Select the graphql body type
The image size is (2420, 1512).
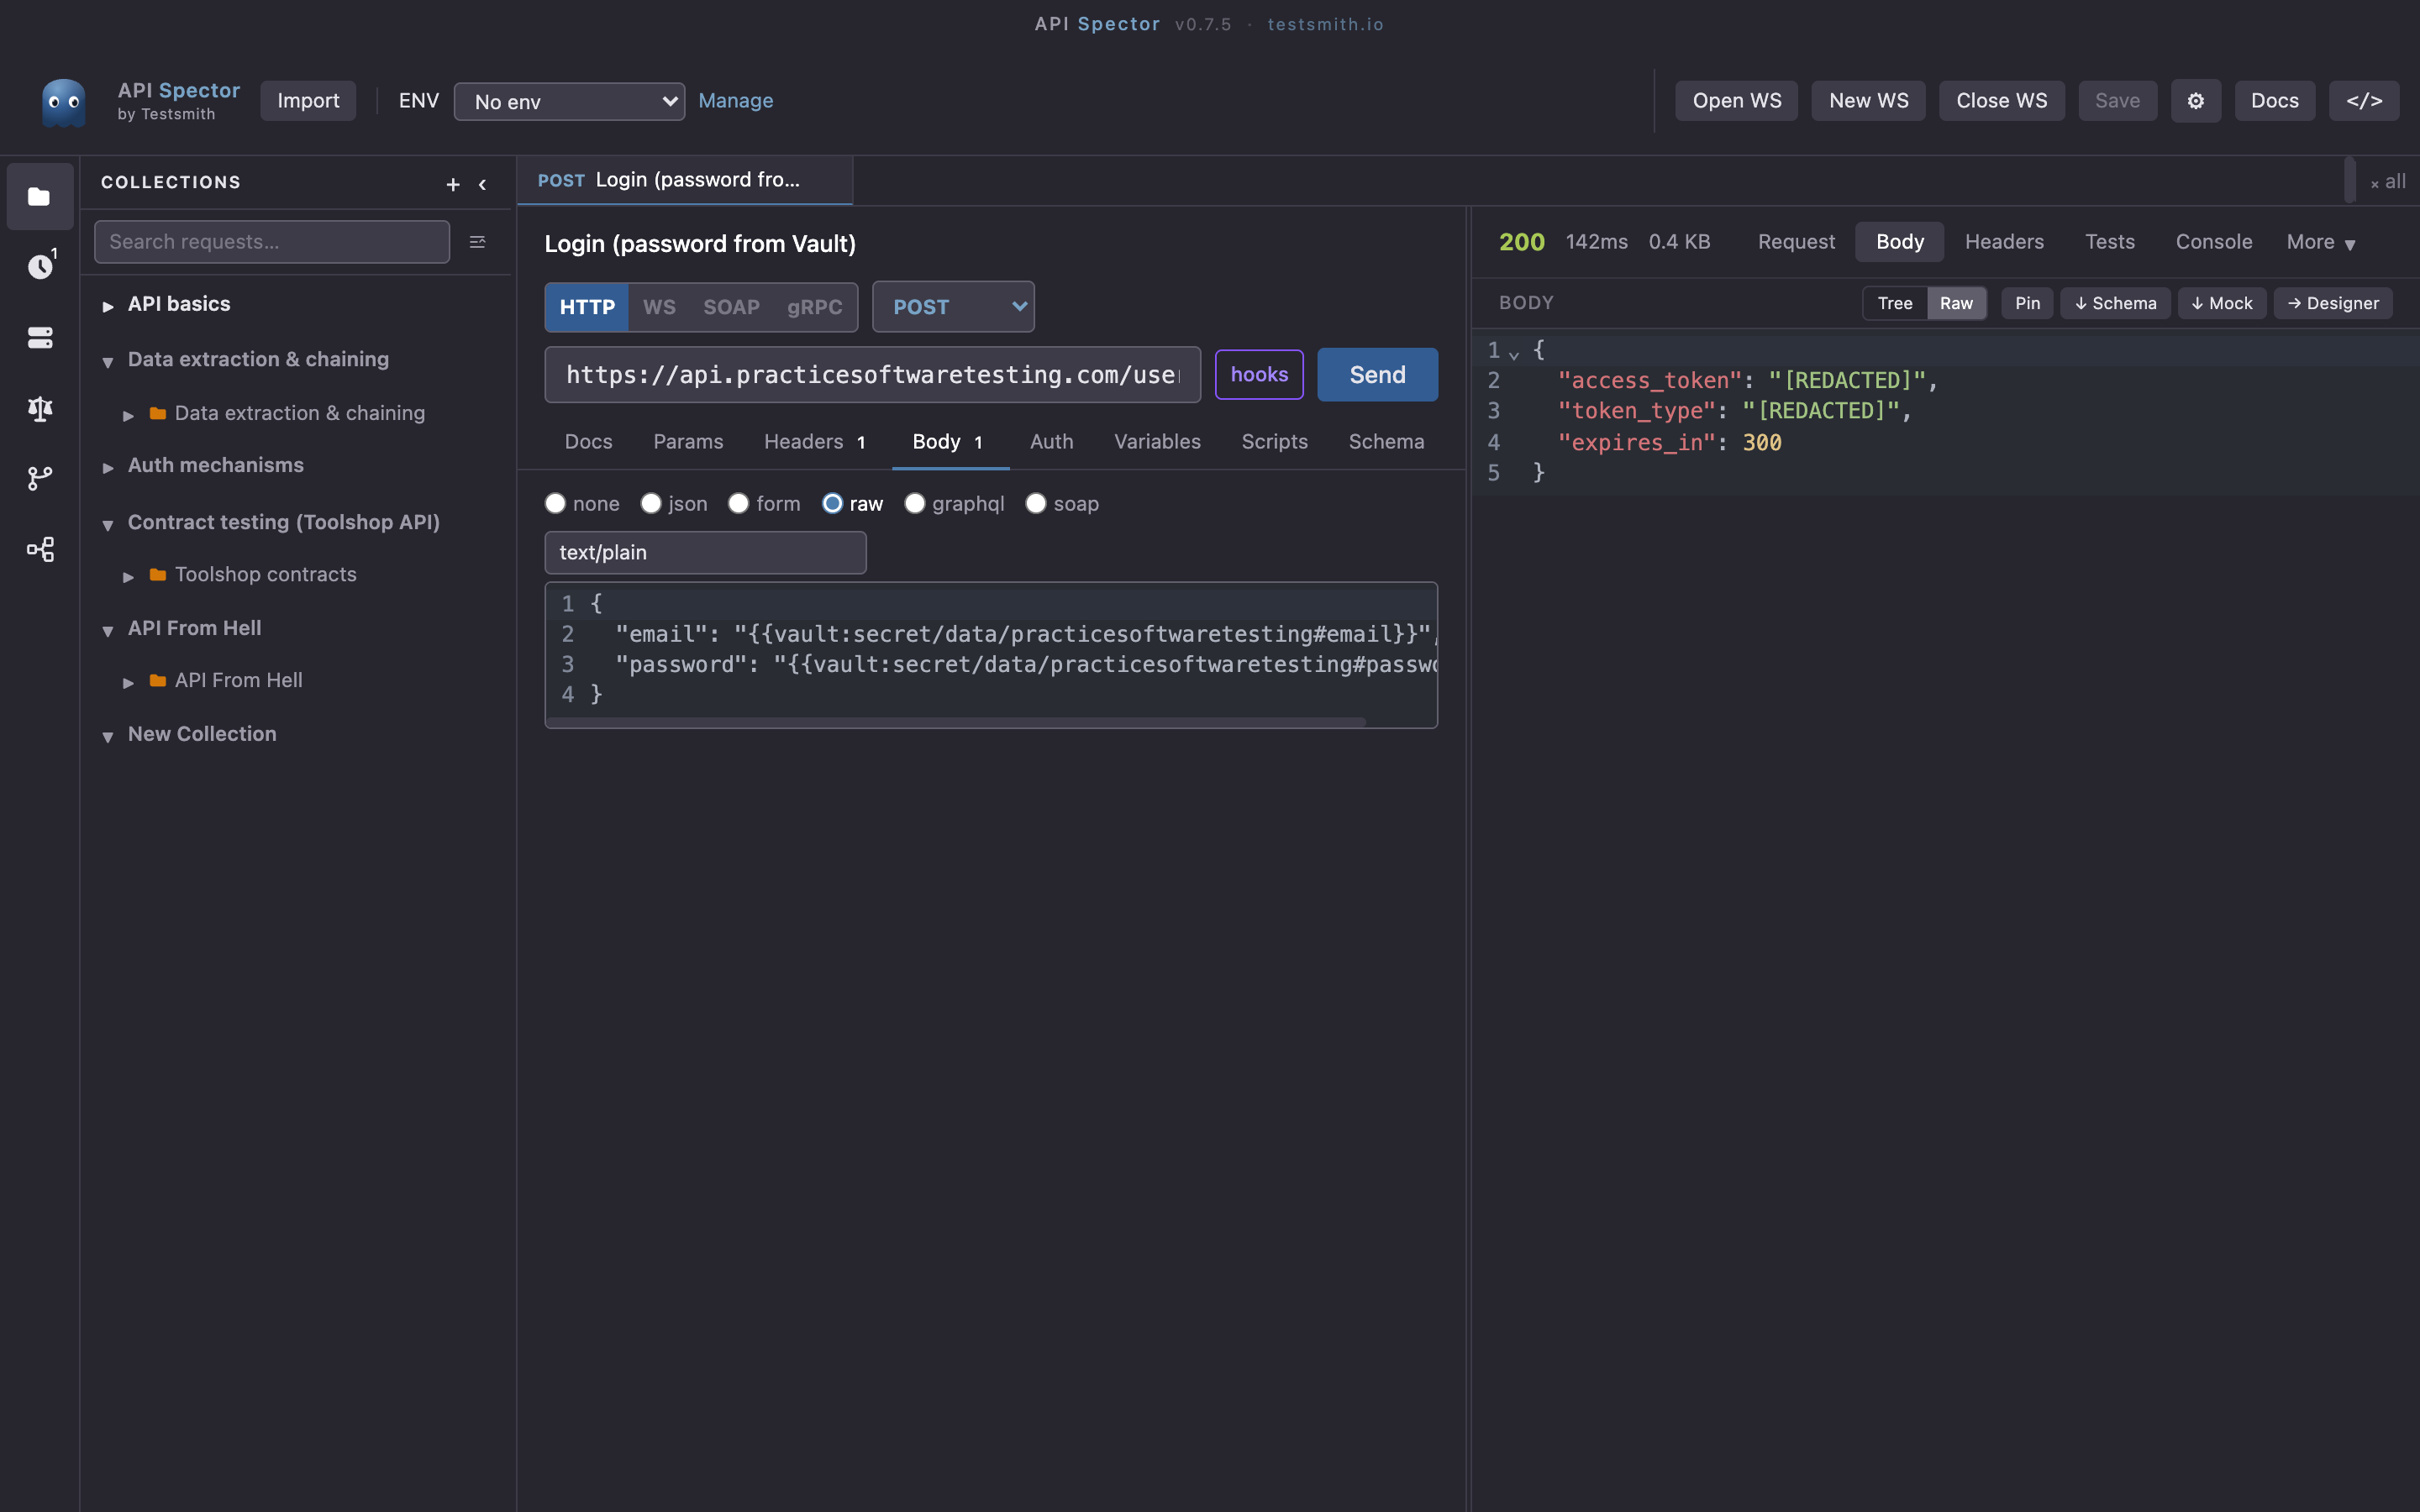(914, 503)
